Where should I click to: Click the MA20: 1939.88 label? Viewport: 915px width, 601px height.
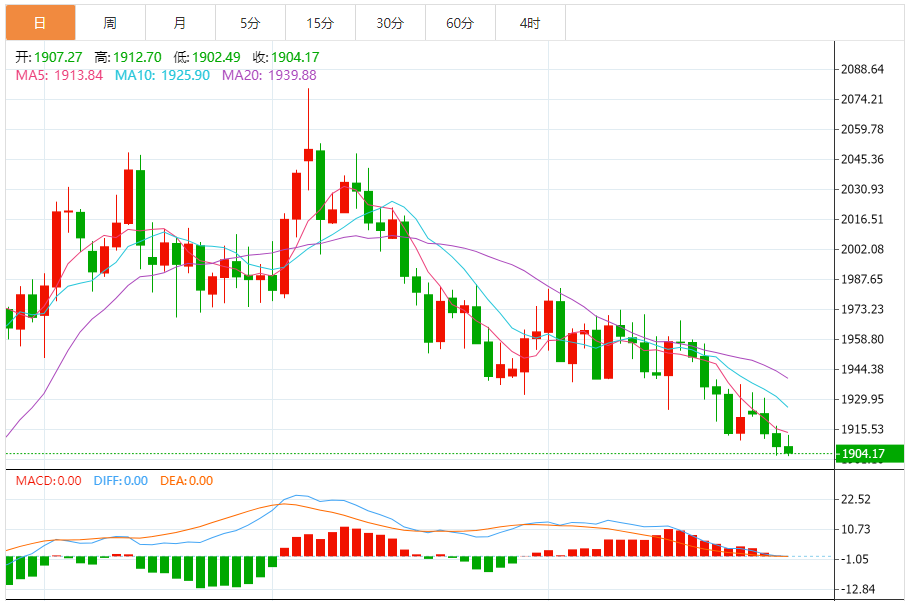tap(269, 75)
